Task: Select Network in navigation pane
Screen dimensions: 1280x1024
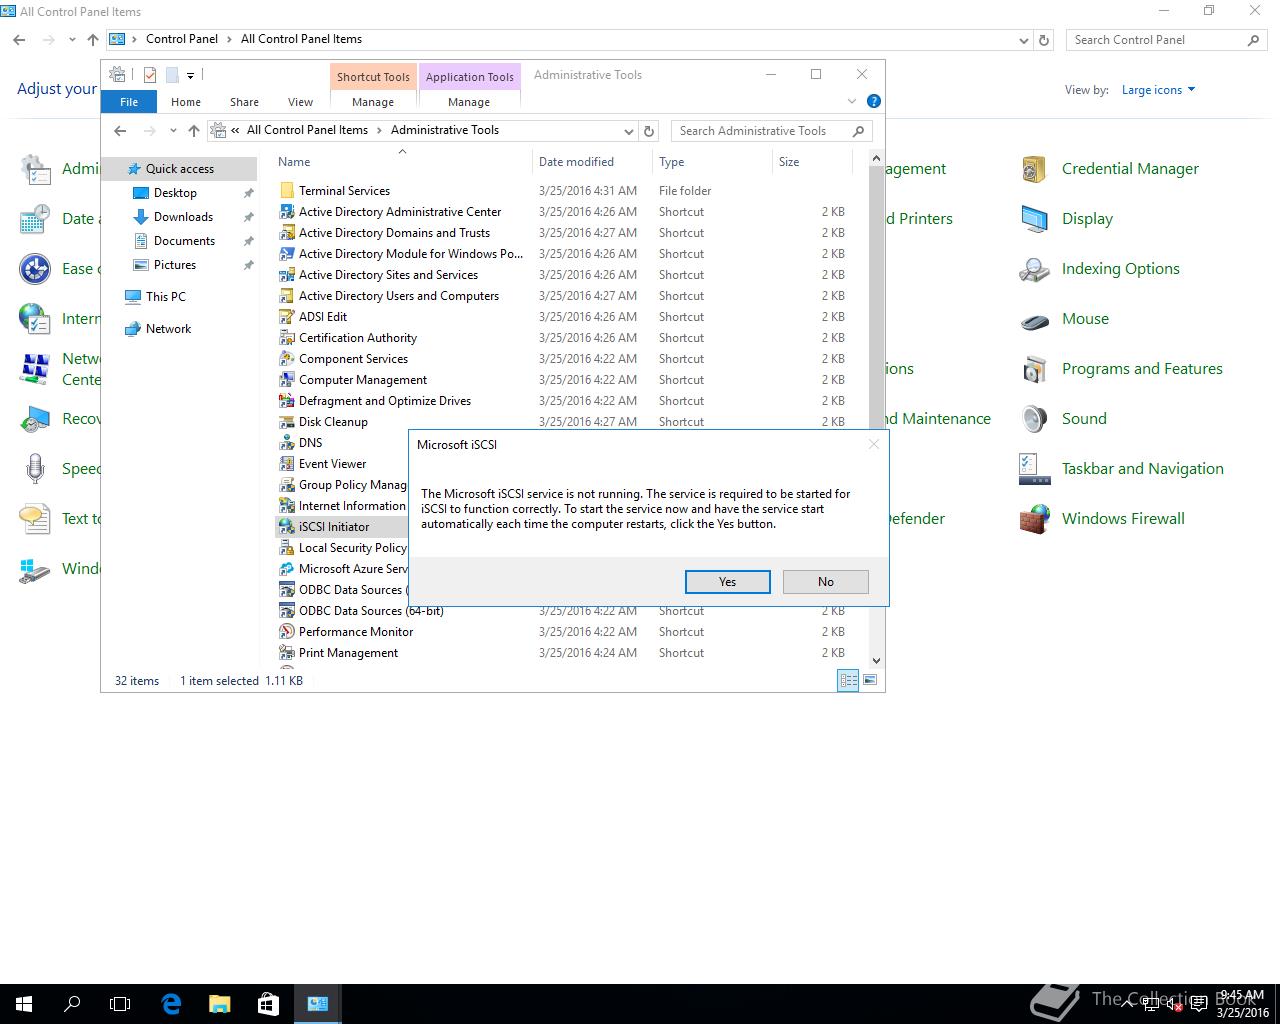Action: [x=168, y=329]
